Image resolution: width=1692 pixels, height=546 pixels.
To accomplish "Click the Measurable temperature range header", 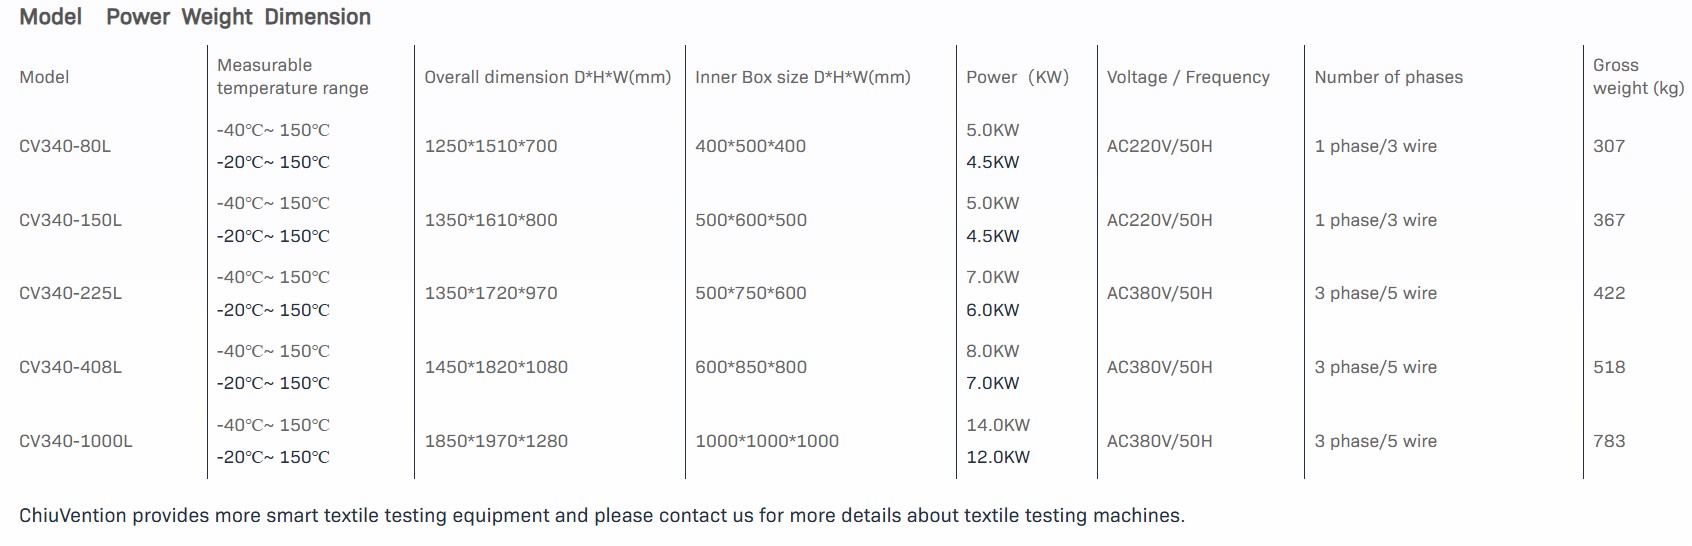I will pos(292,77).
